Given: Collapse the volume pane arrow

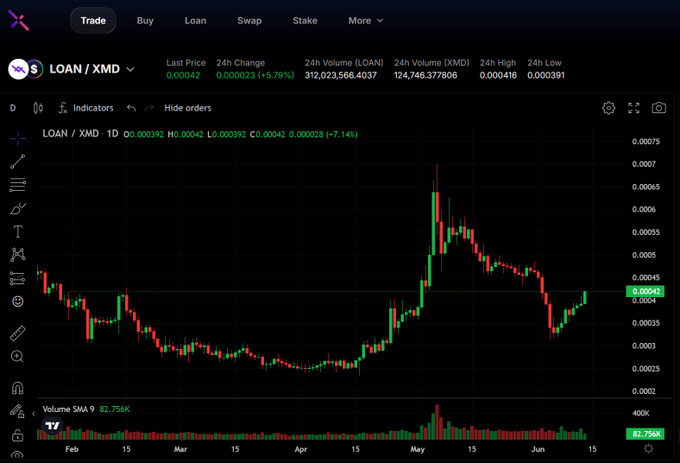Looking at the screenshot, I should (x=33, y=414).
